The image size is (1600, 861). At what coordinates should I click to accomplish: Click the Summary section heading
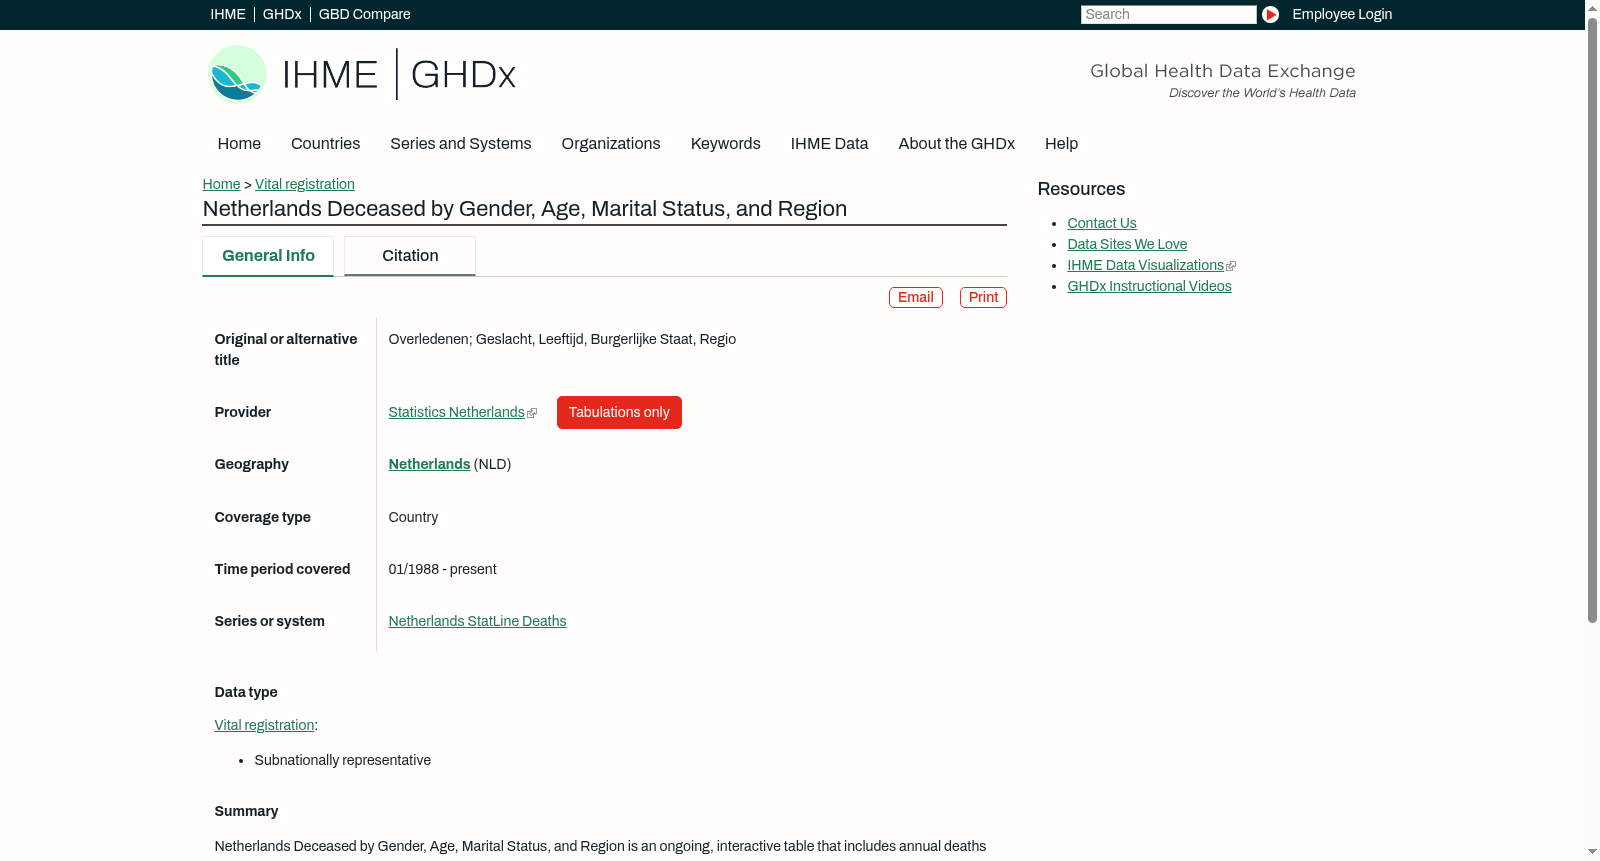(x=246, y=811)
